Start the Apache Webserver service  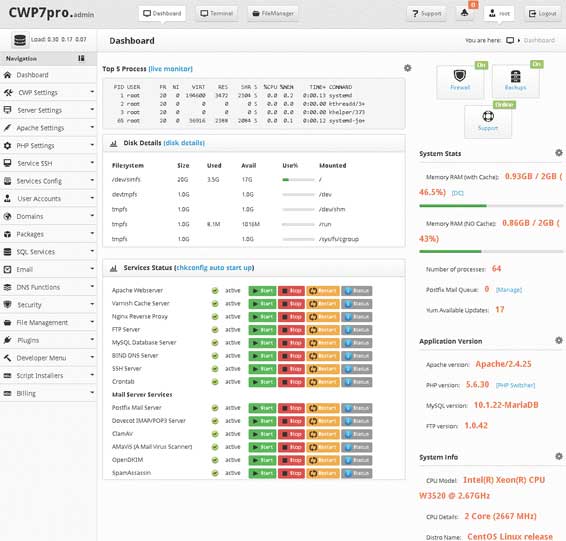coord(262,291)
